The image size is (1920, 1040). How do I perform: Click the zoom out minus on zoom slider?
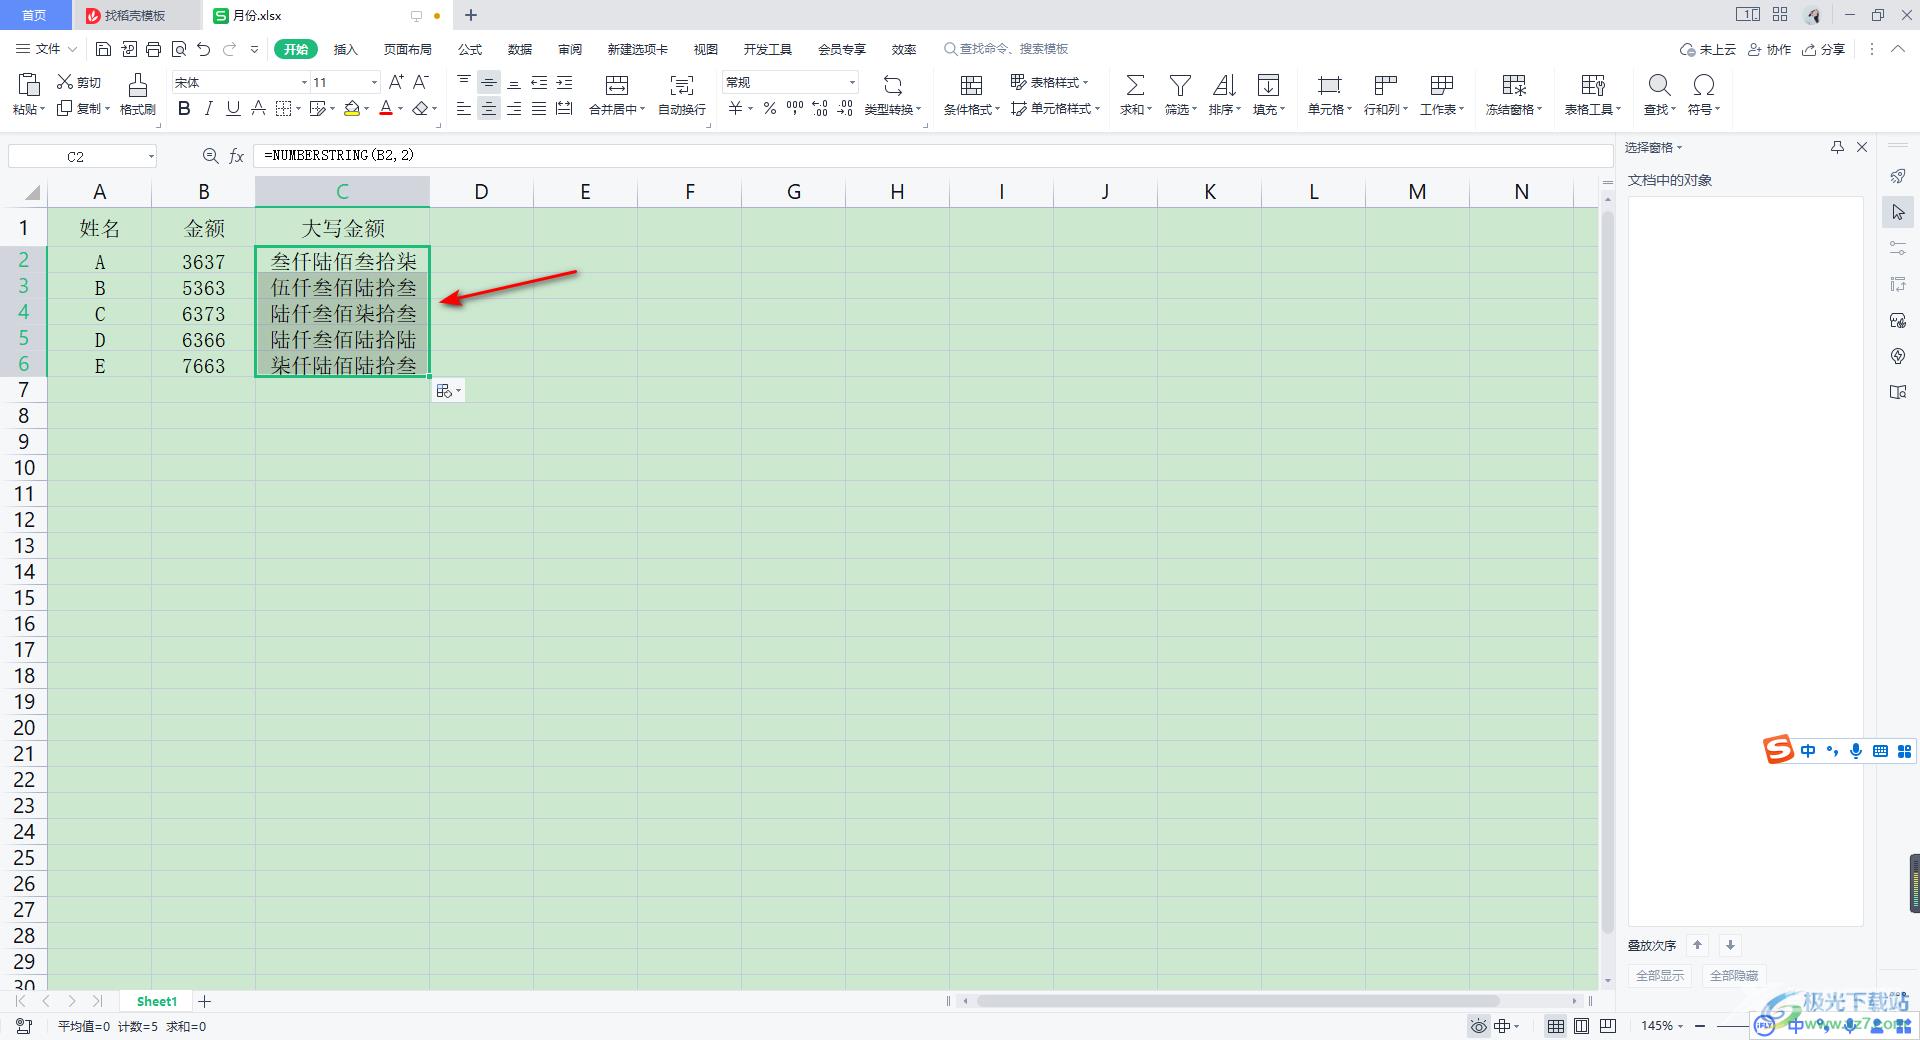pyautogui.click(x=1700, y=1026)
